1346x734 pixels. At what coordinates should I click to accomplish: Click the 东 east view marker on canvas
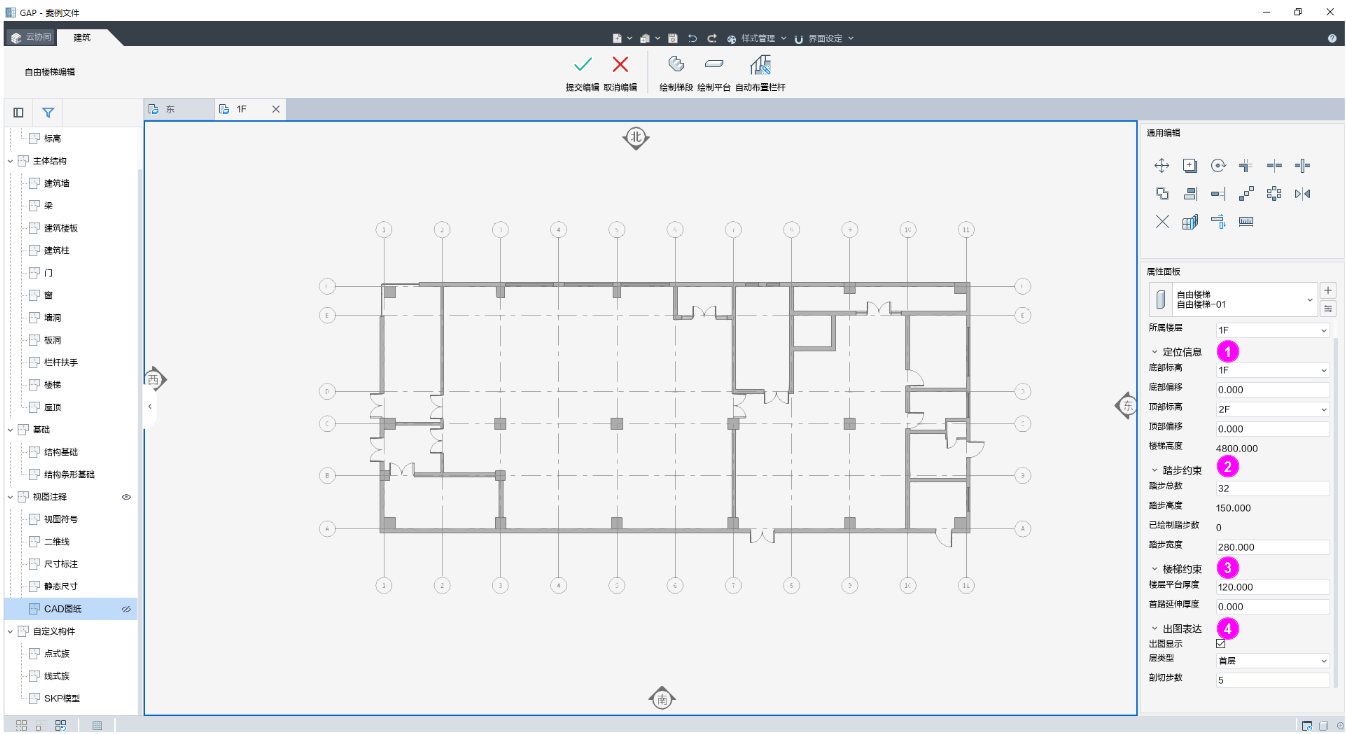point(1126,405)
